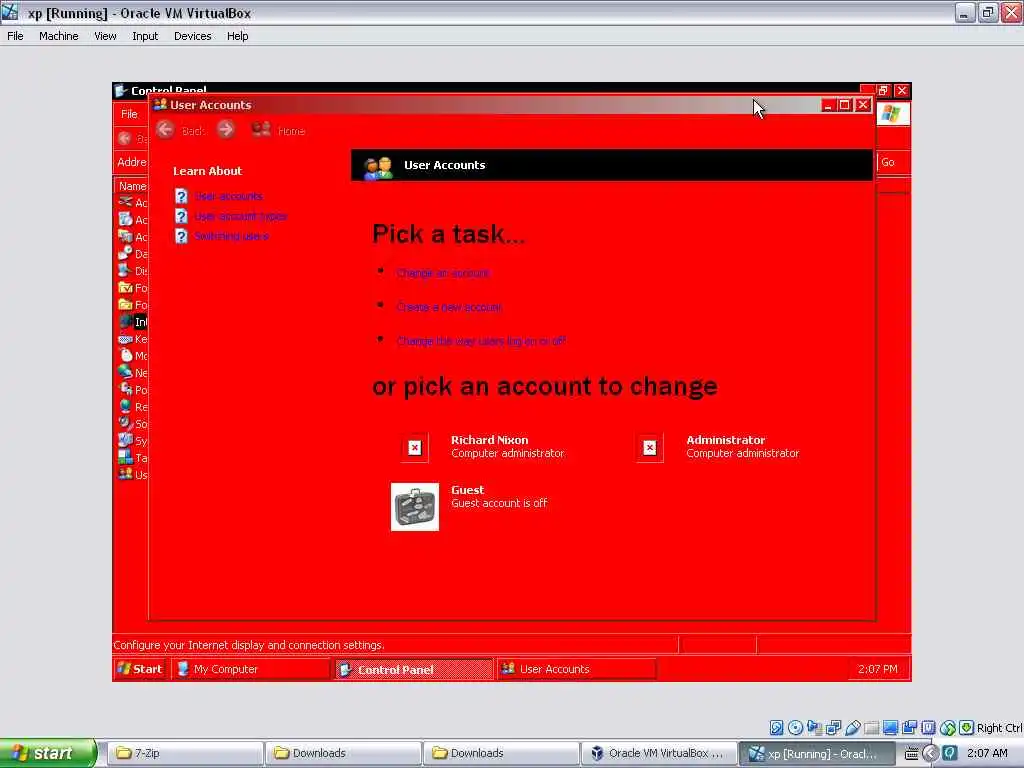Switch to Oracle VM VirtualBox host taskbar button
Screen dimensions: 1024x768
(659, 753)
